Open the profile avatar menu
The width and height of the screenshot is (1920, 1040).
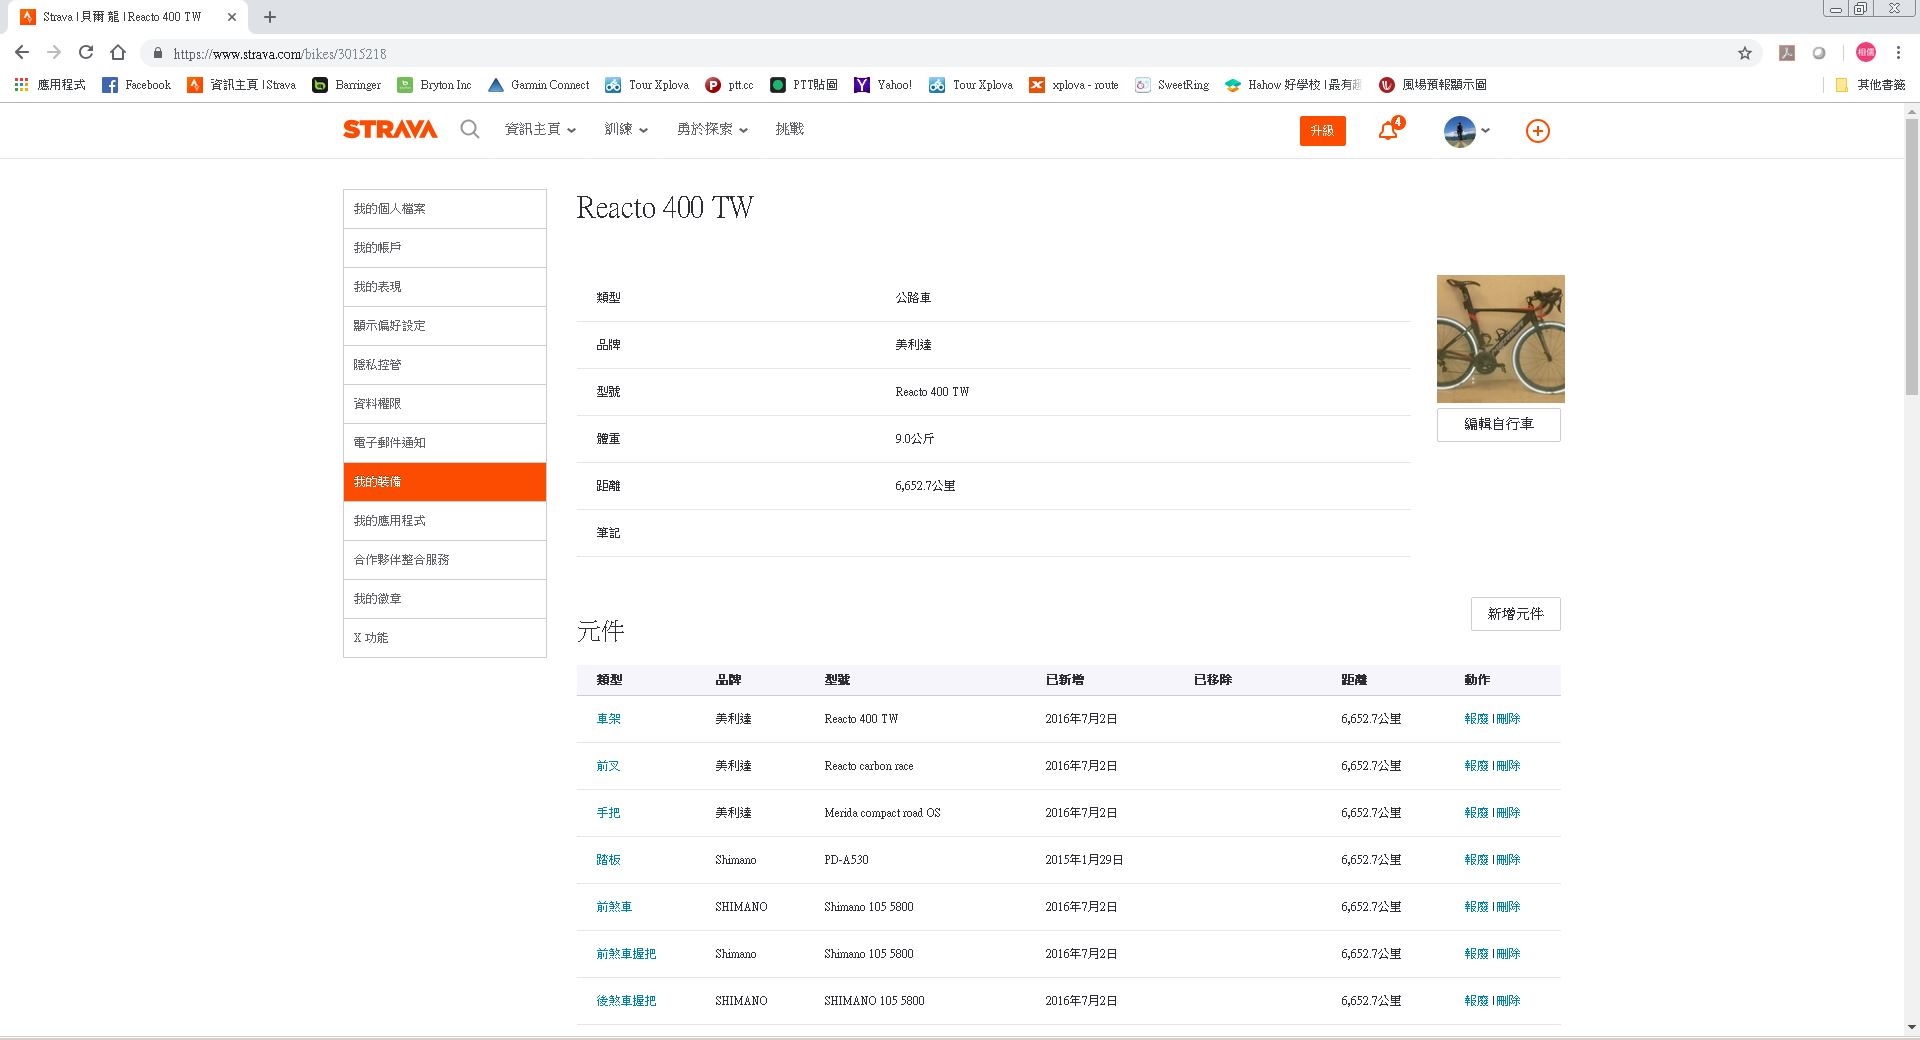point(1466,131)
